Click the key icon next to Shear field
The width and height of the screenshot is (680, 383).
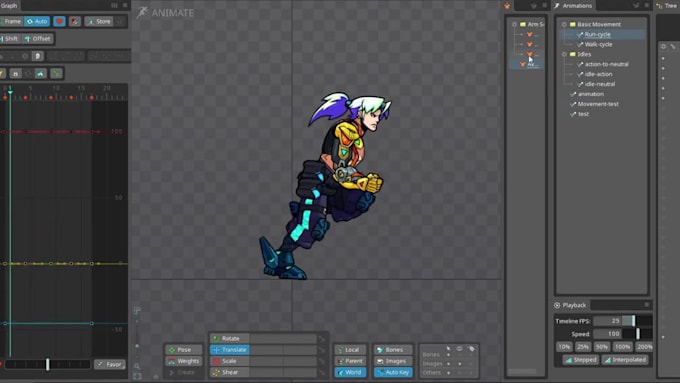[x=322, y=372]
